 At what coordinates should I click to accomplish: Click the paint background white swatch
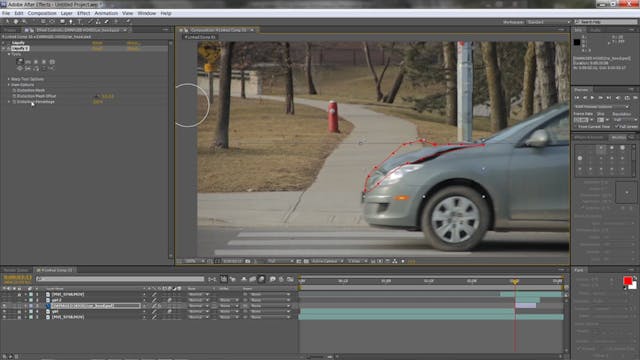click(633, 286)
